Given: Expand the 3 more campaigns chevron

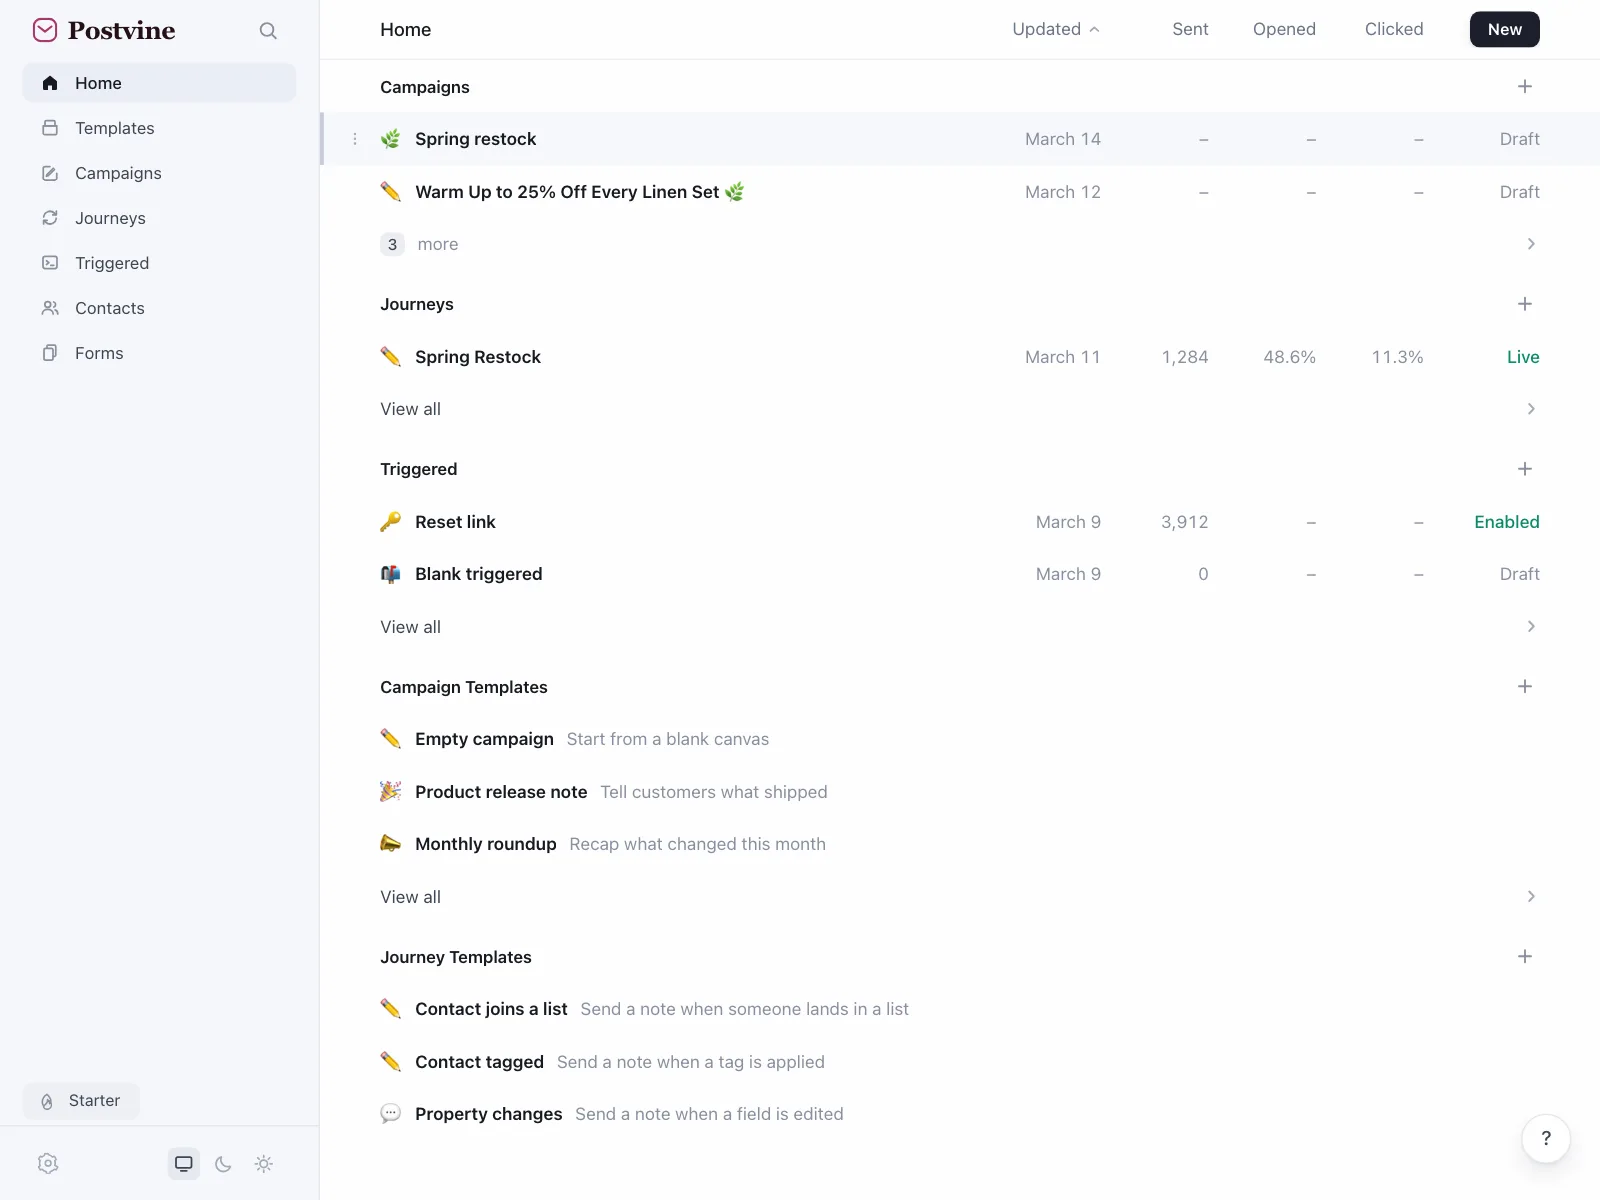Looking at the screenshot, I should pos(1531,244).
